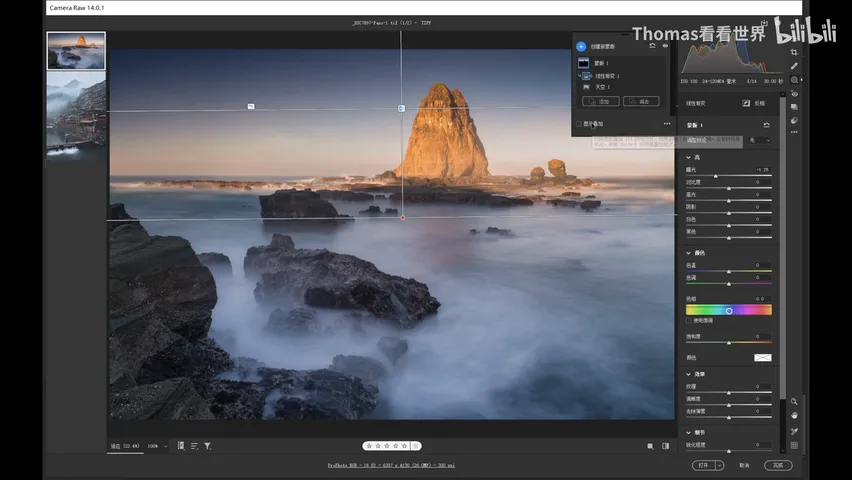Open the Snapshots layers icon
The width and height of the screenshot is (852, 480).
794,107
